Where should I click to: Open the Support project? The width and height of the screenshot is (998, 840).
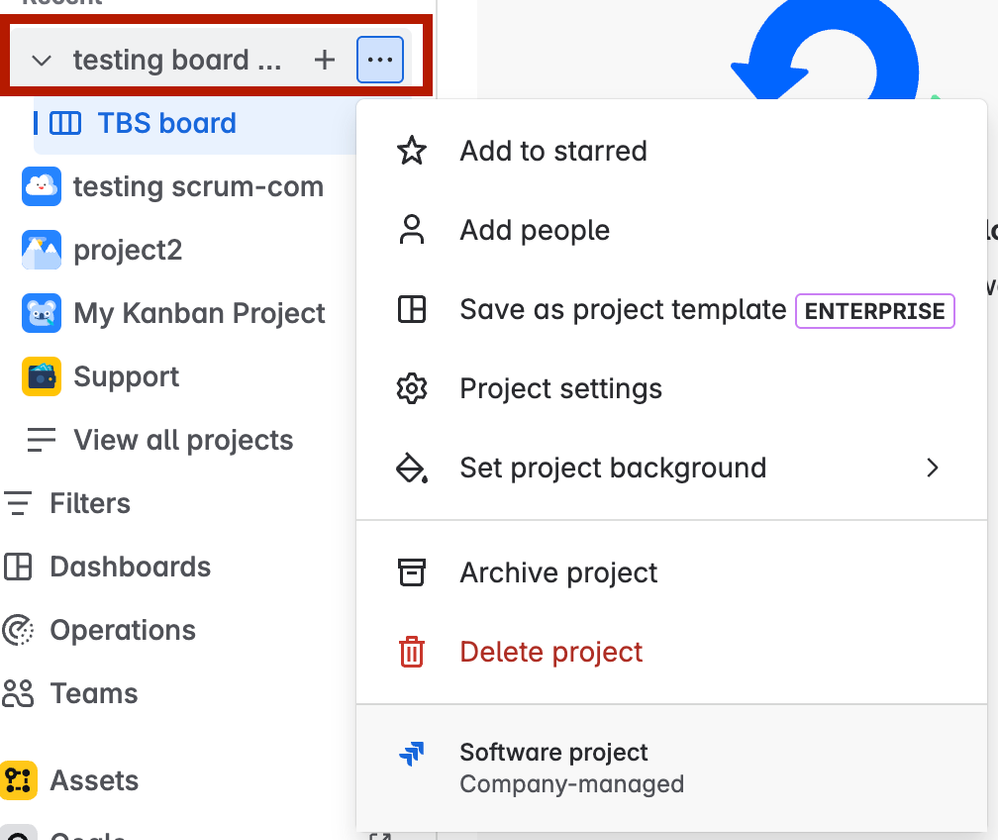[x=126, y=377]
